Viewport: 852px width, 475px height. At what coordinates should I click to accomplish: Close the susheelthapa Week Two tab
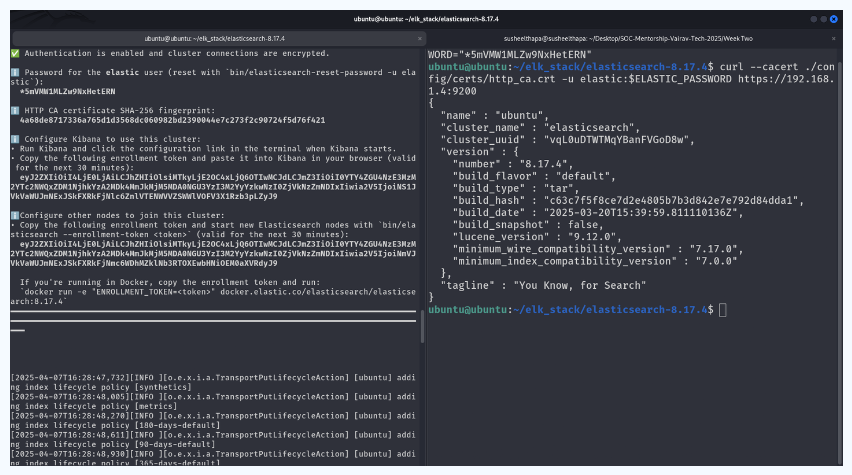pyautogui.click(x=834, y=39)
